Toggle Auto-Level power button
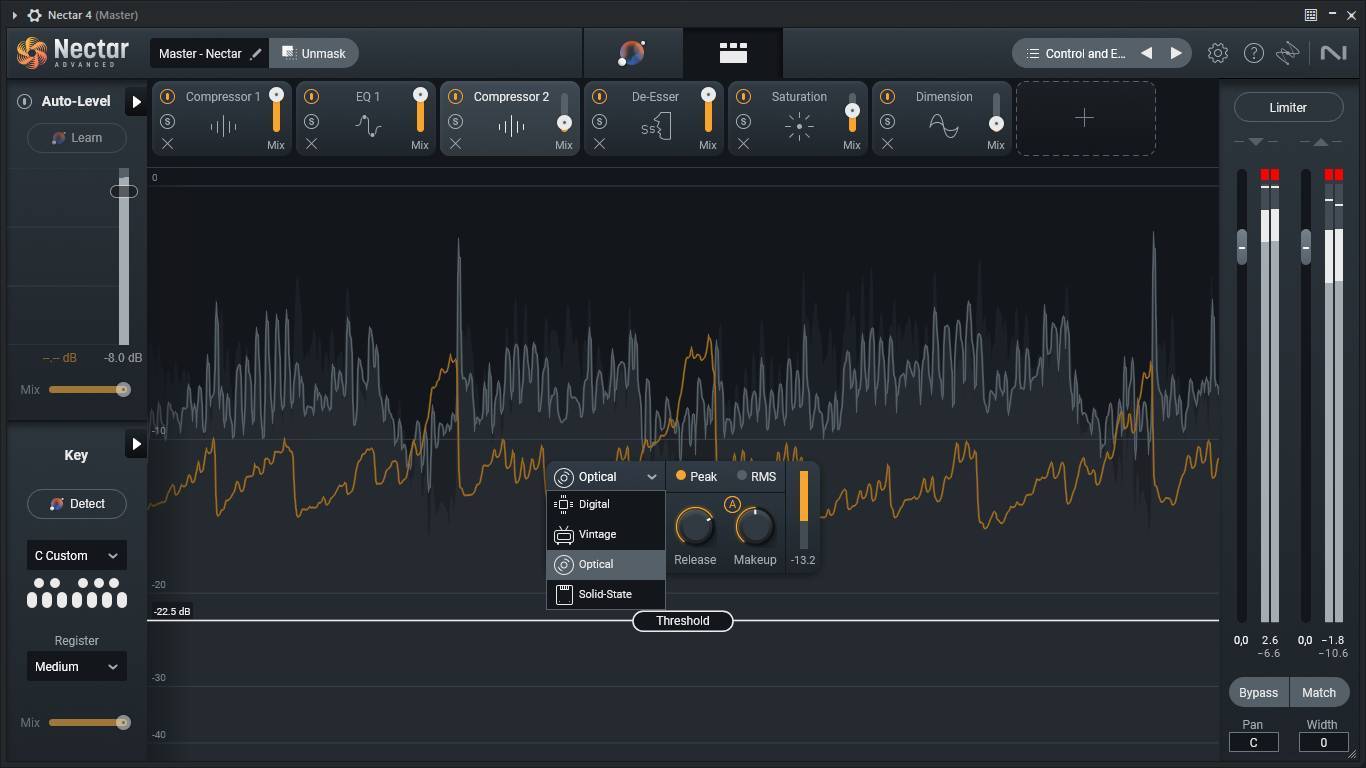 tap(24, 101)
